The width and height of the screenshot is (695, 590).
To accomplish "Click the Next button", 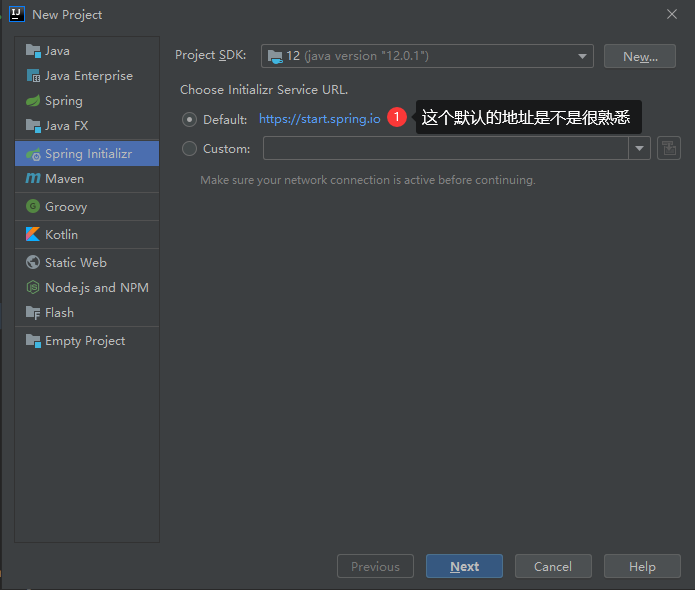I will click(465, 566).
